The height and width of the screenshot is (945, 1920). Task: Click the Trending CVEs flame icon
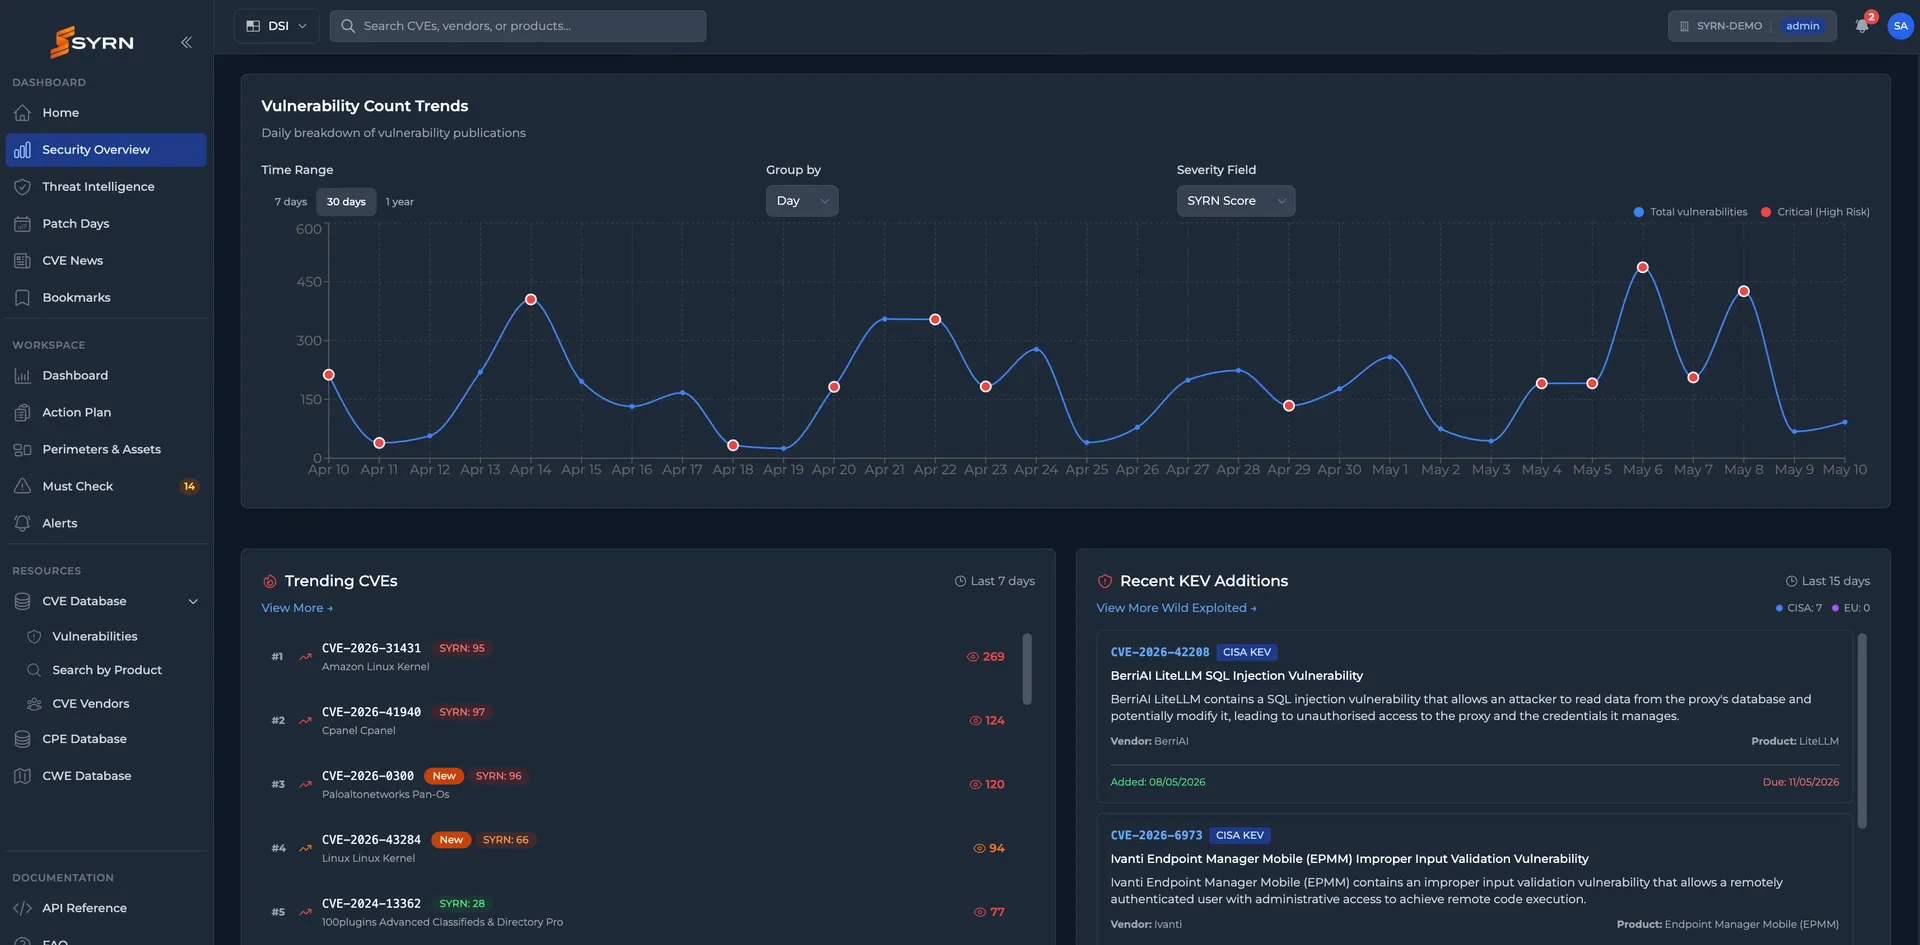[x=269, y=582]
